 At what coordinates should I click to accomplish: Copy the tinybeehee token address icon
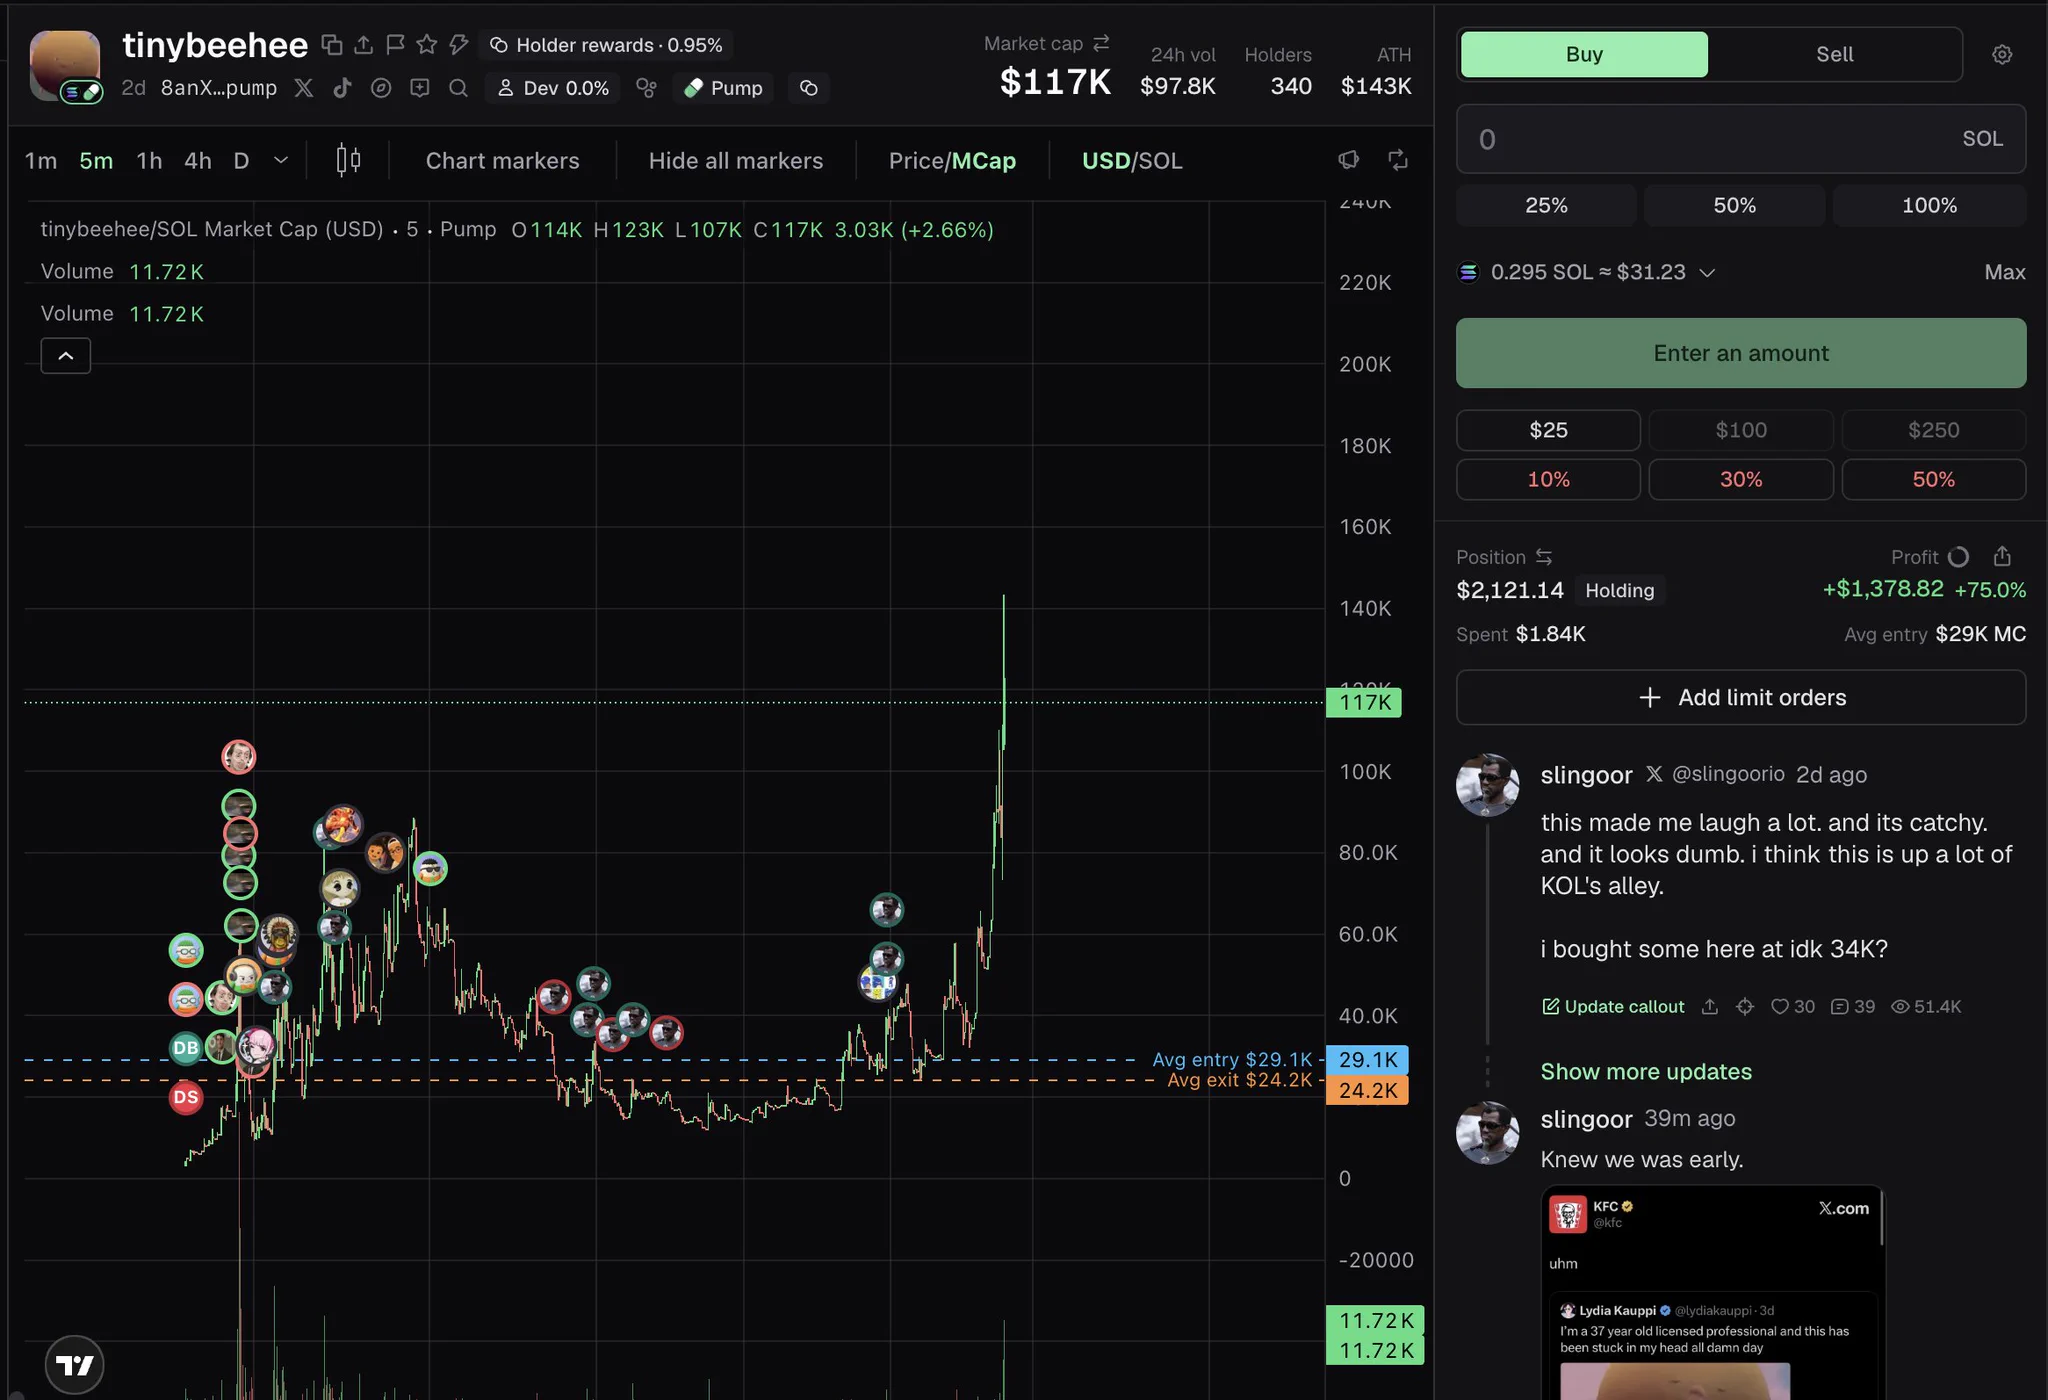(x=332, y=45)
